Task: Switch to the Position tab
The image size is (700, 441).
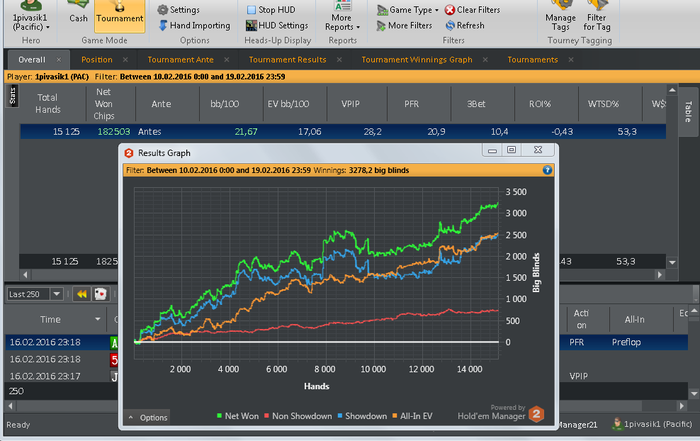Action: pyautogui.click(x=96, y=60)
